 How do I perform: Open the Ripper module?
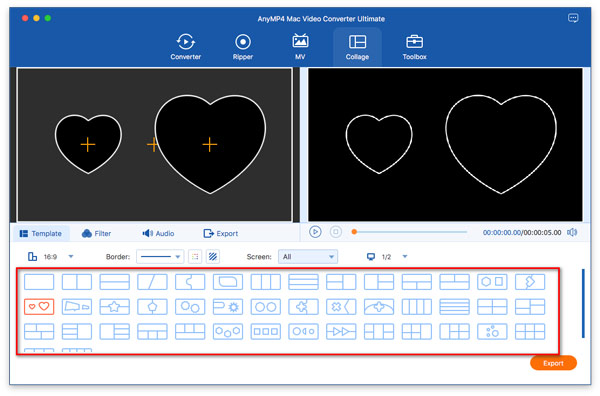[243, 47]
